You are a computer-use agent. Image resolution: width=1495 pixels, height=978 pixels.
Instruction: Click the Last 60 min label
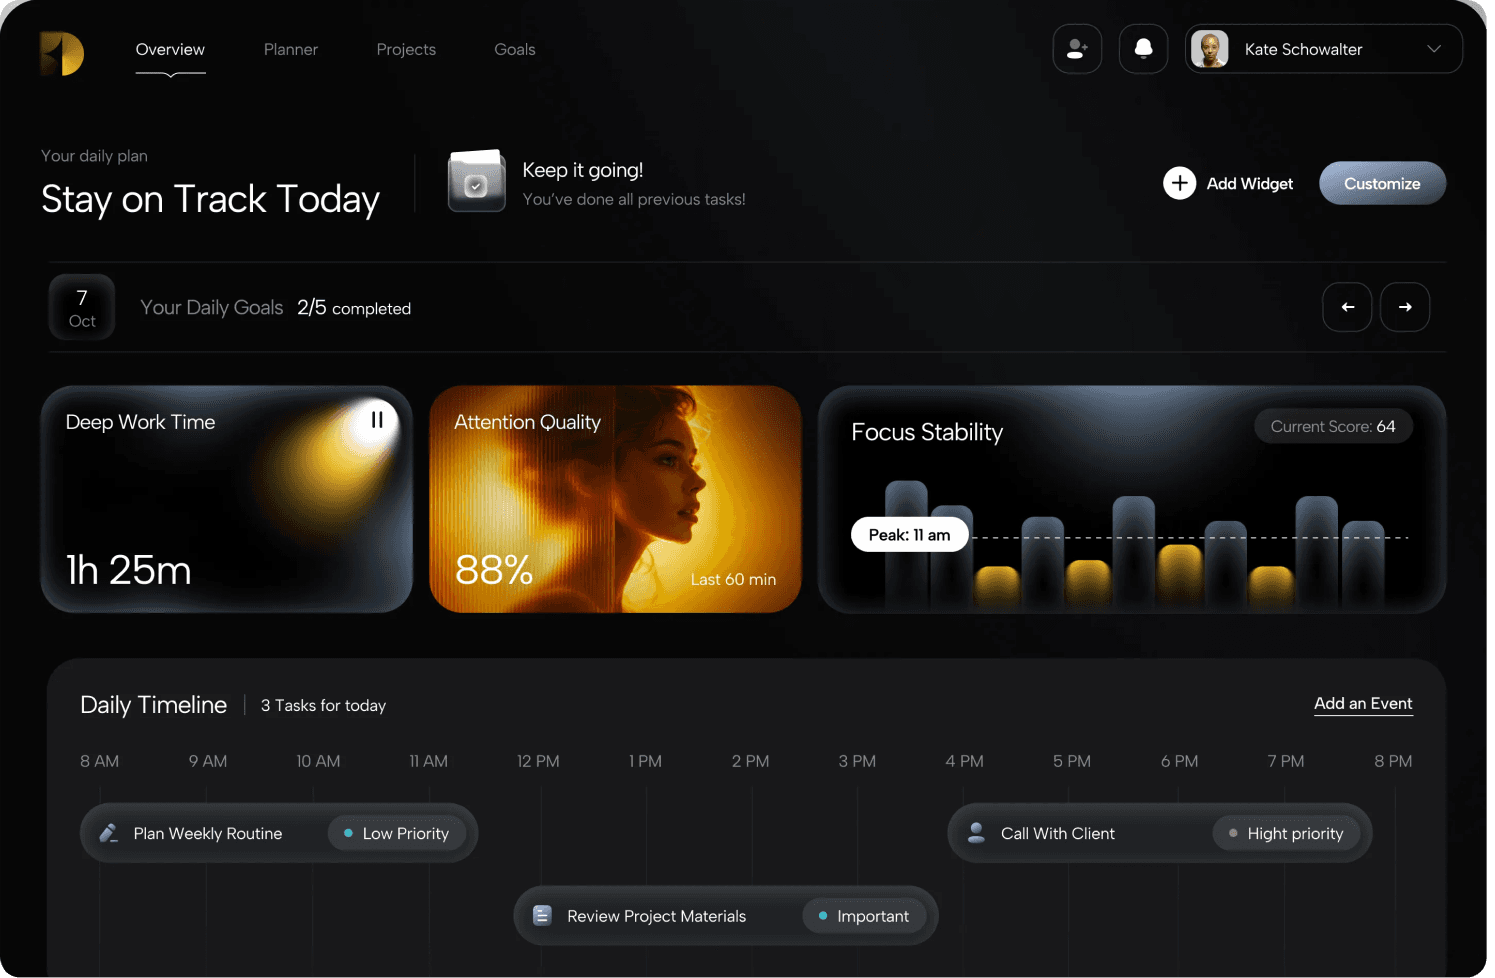click(733, 580)
